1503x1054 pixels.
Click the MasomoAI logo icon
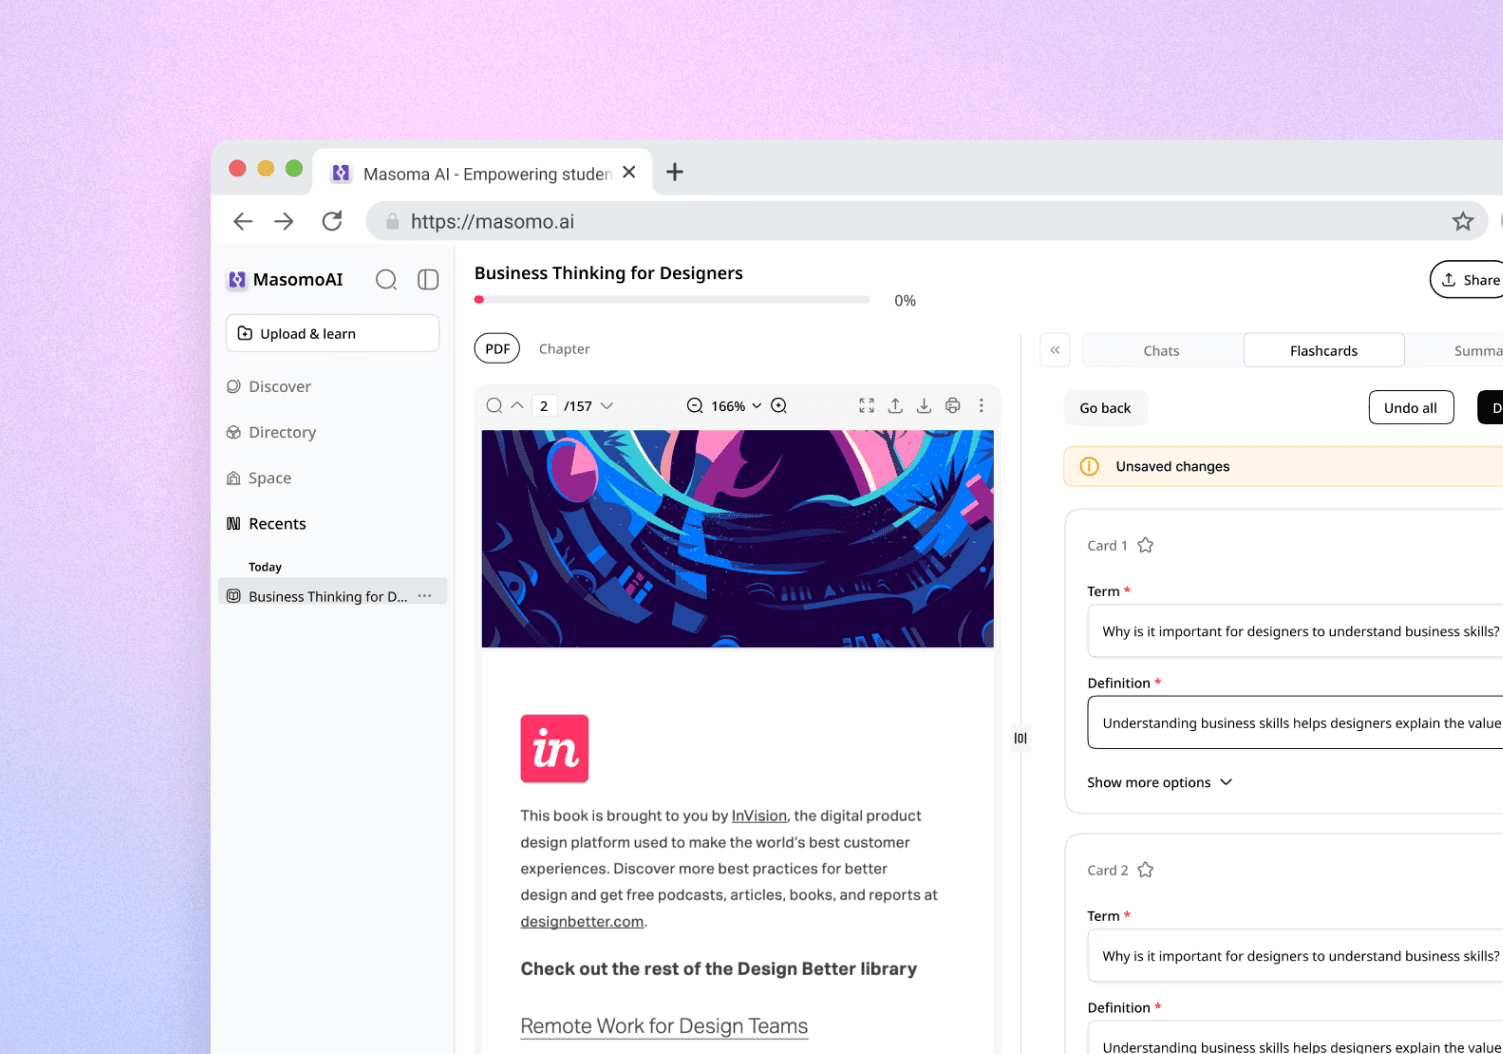(x=237, y=280)
